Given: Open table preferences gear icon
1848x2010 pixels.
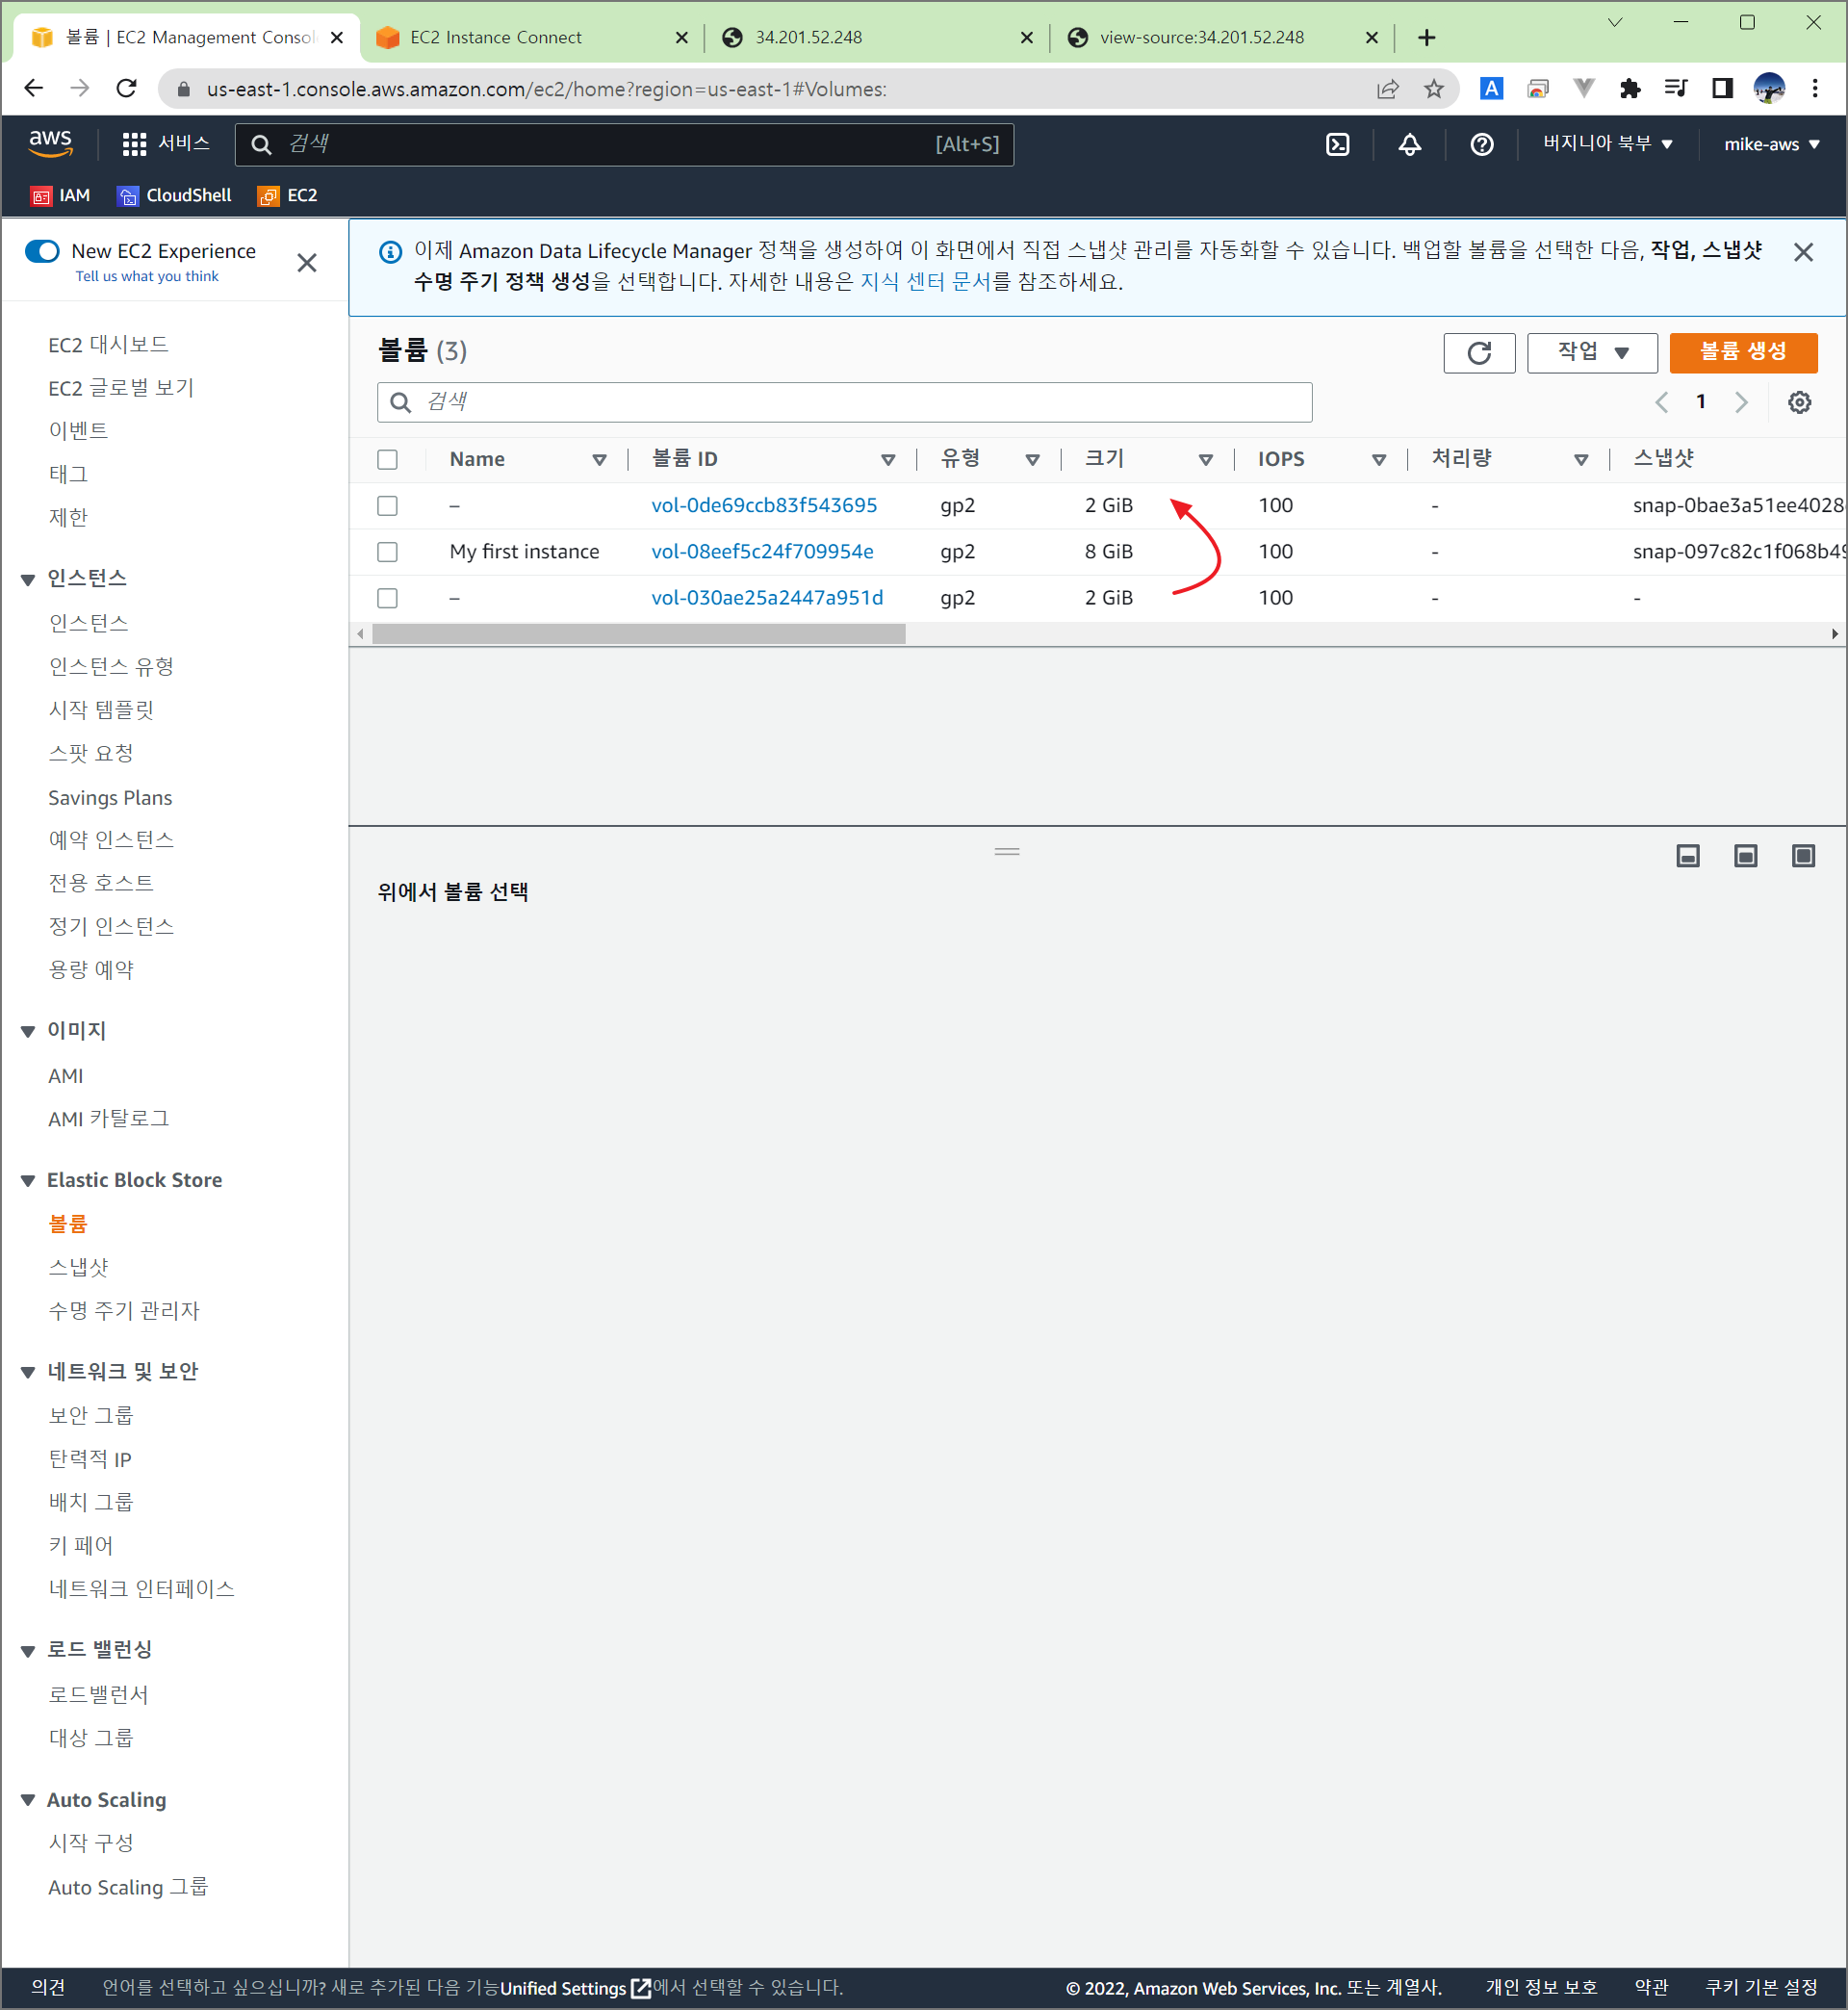Looking at the screenshot, I should coord(1798,402).
